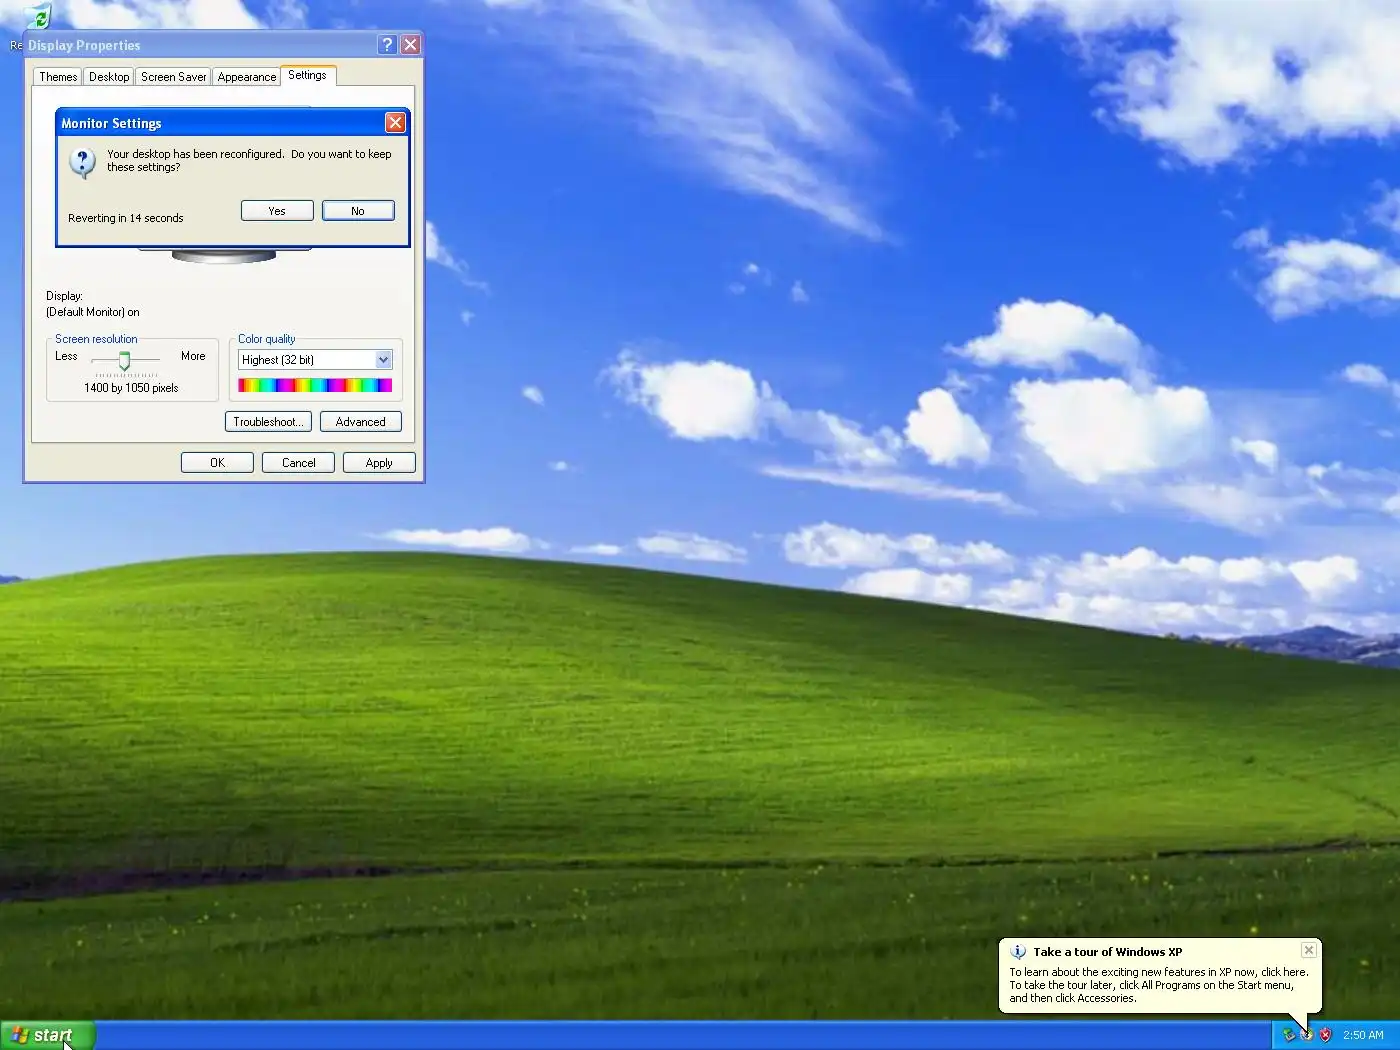
Task: Click the Display Properties help button
Action: 388,45
